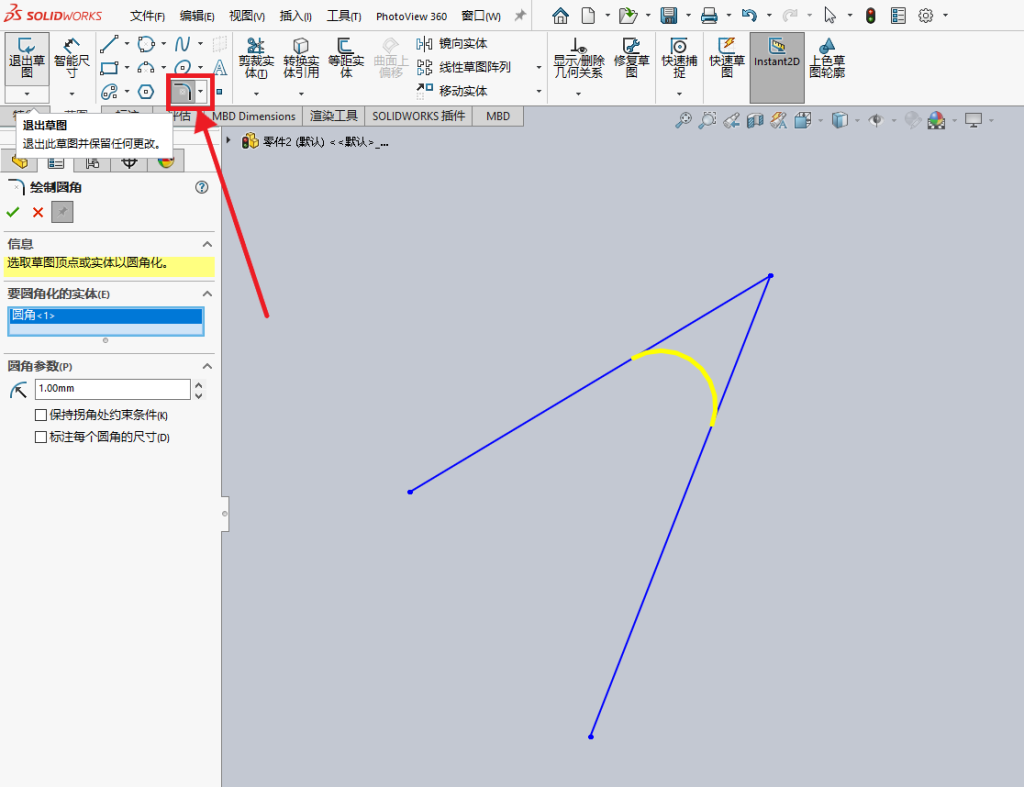
Task: Click the Section View icon
Action: pos(755,120)
